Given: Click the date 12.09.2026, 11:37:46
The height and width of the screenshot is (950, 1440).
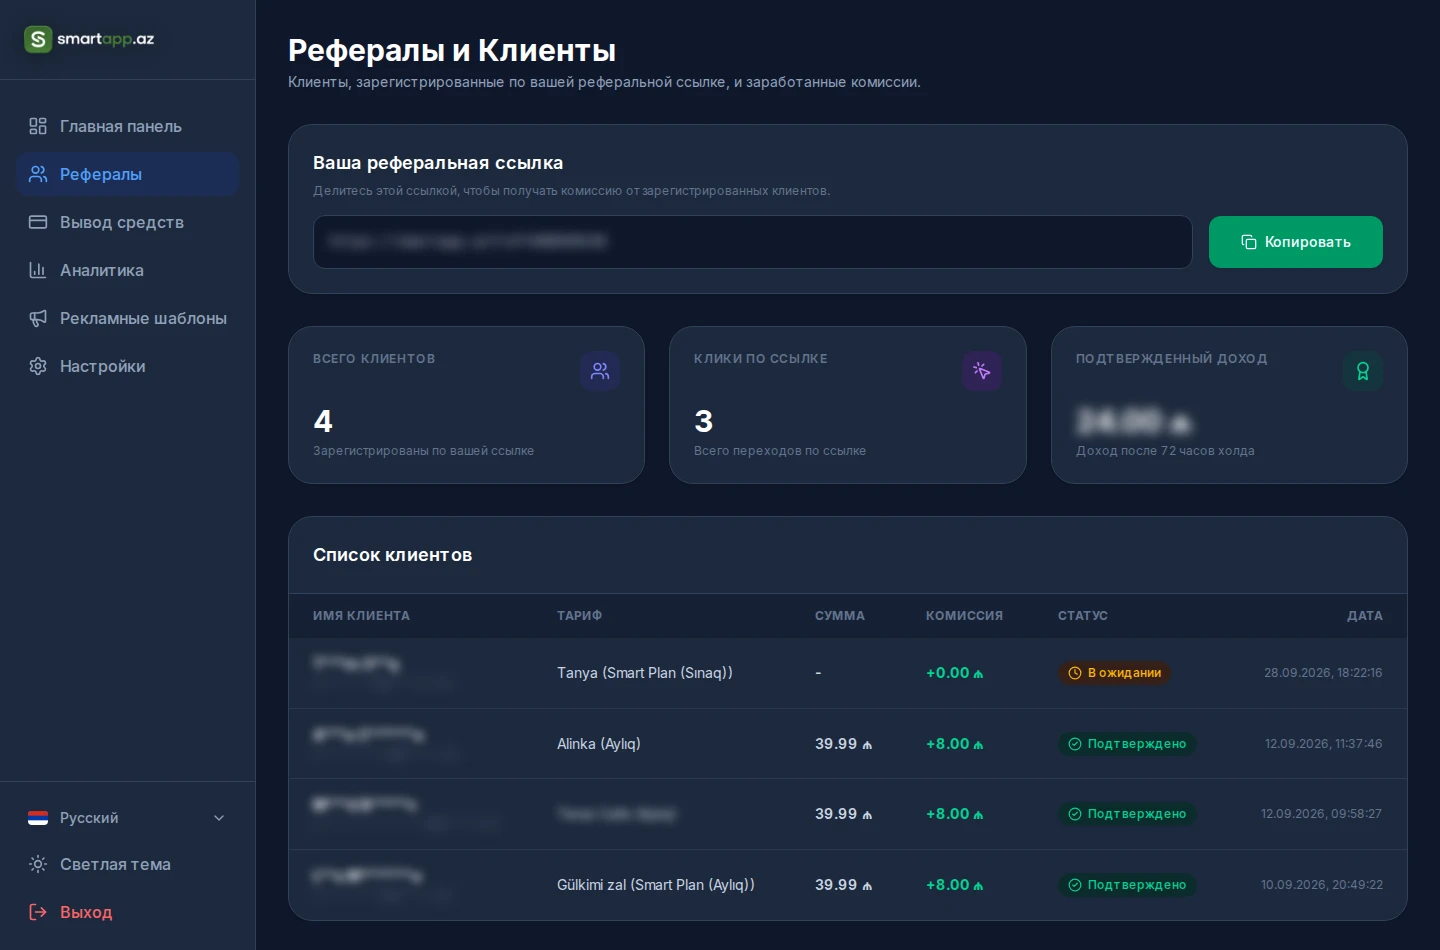Looking at the screenshot, I should (1323, 744).
